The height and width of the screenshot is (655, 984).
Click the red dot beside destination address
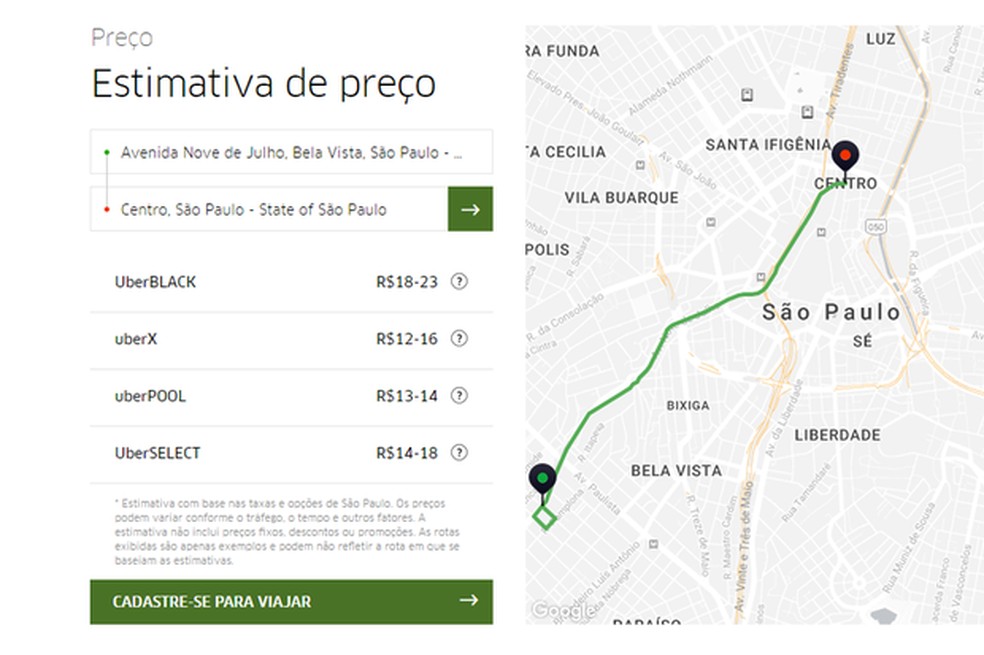coord(109,209)
